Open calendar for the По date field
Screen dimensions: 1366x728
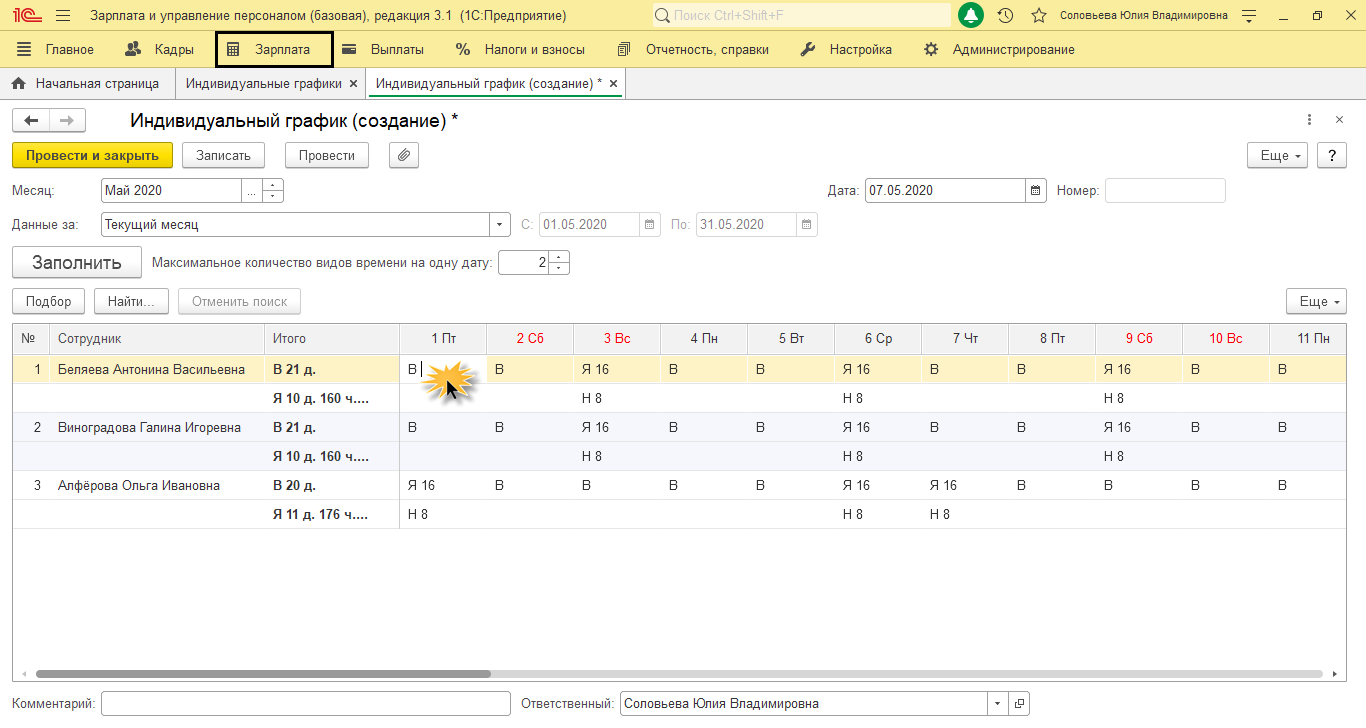point(807,224)
